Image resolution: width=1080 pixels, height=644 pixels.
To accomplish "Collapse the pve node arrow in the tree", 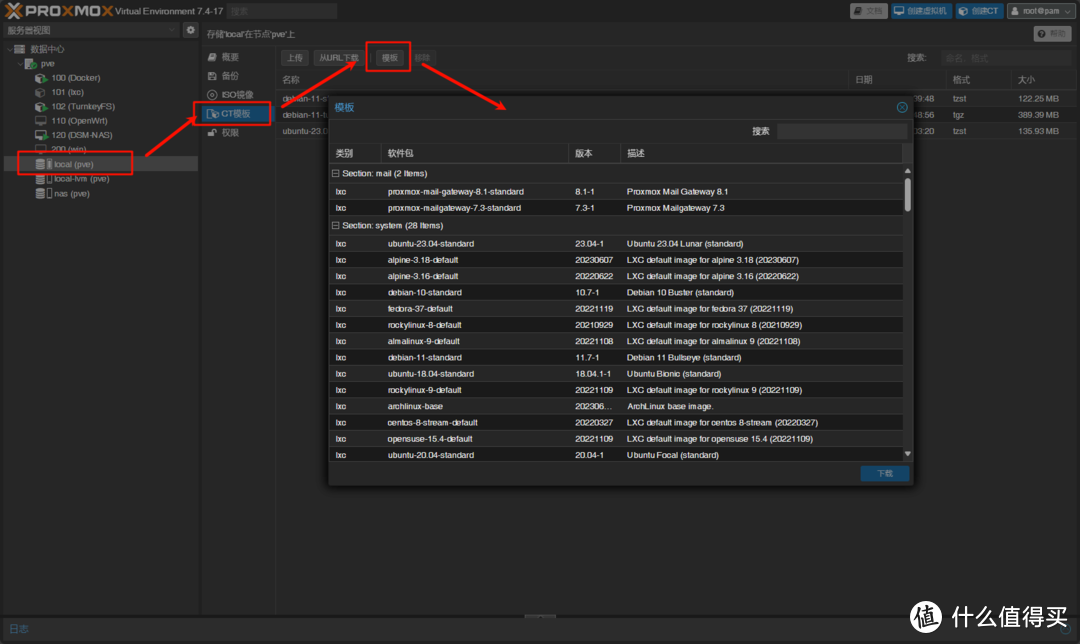I will [19, 63].
